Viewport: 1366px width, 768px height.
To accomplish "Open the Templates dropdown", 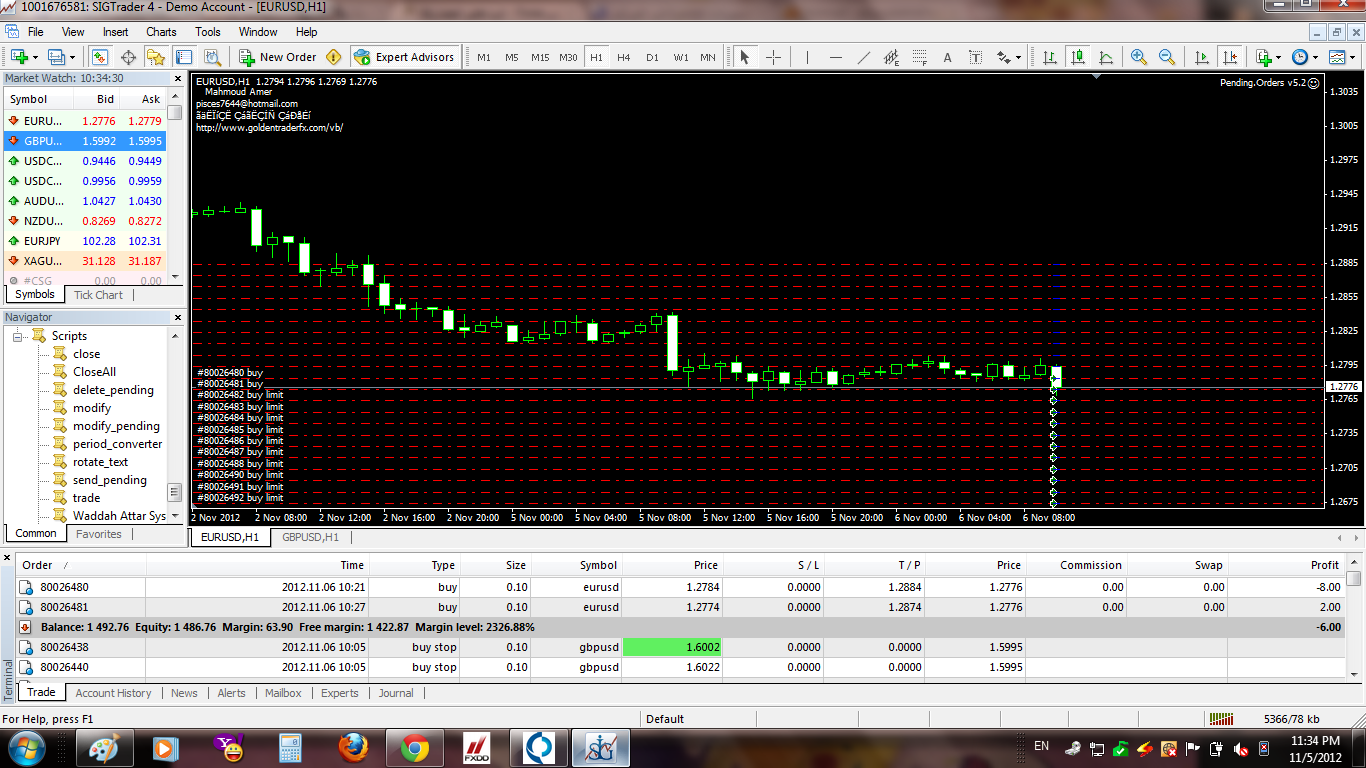I will point(1340,57).
